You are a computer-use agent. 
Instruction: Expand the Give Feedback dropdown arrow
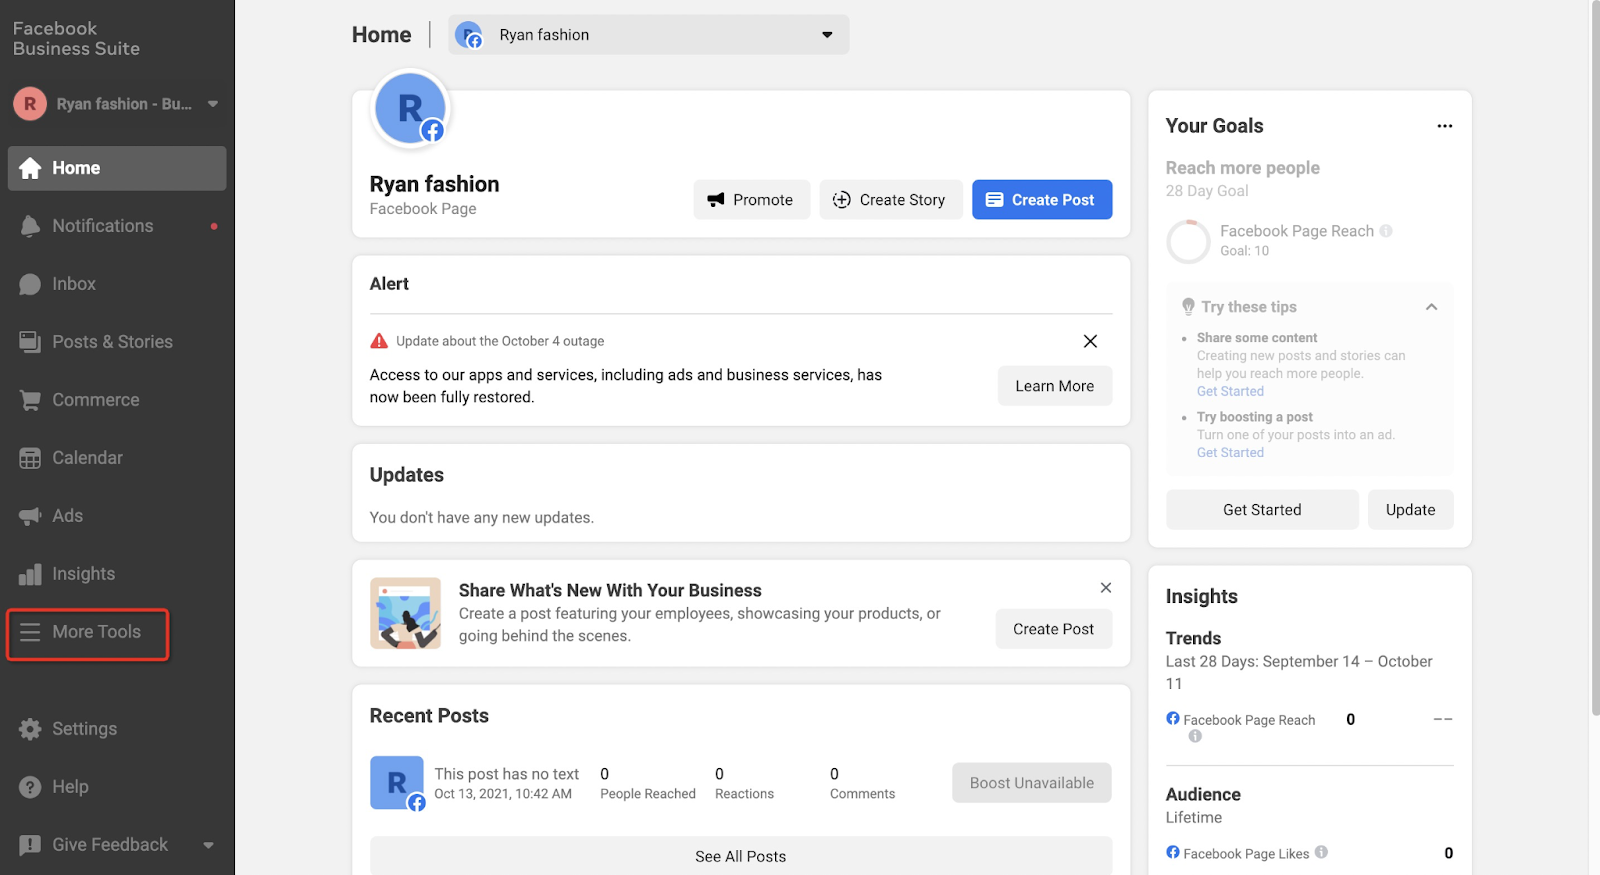tap(208, 845)
